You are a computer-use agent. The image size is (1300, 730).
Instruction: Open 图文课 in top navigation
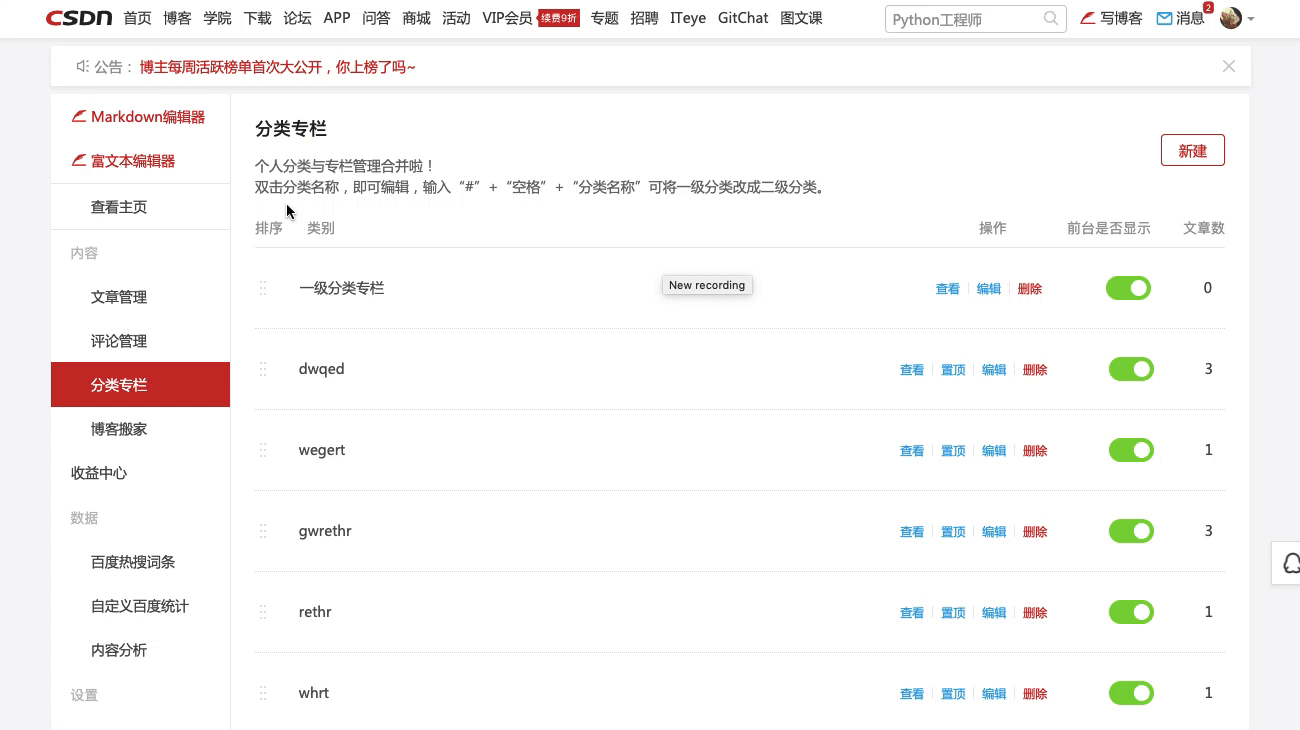click(x=801, y=18)
